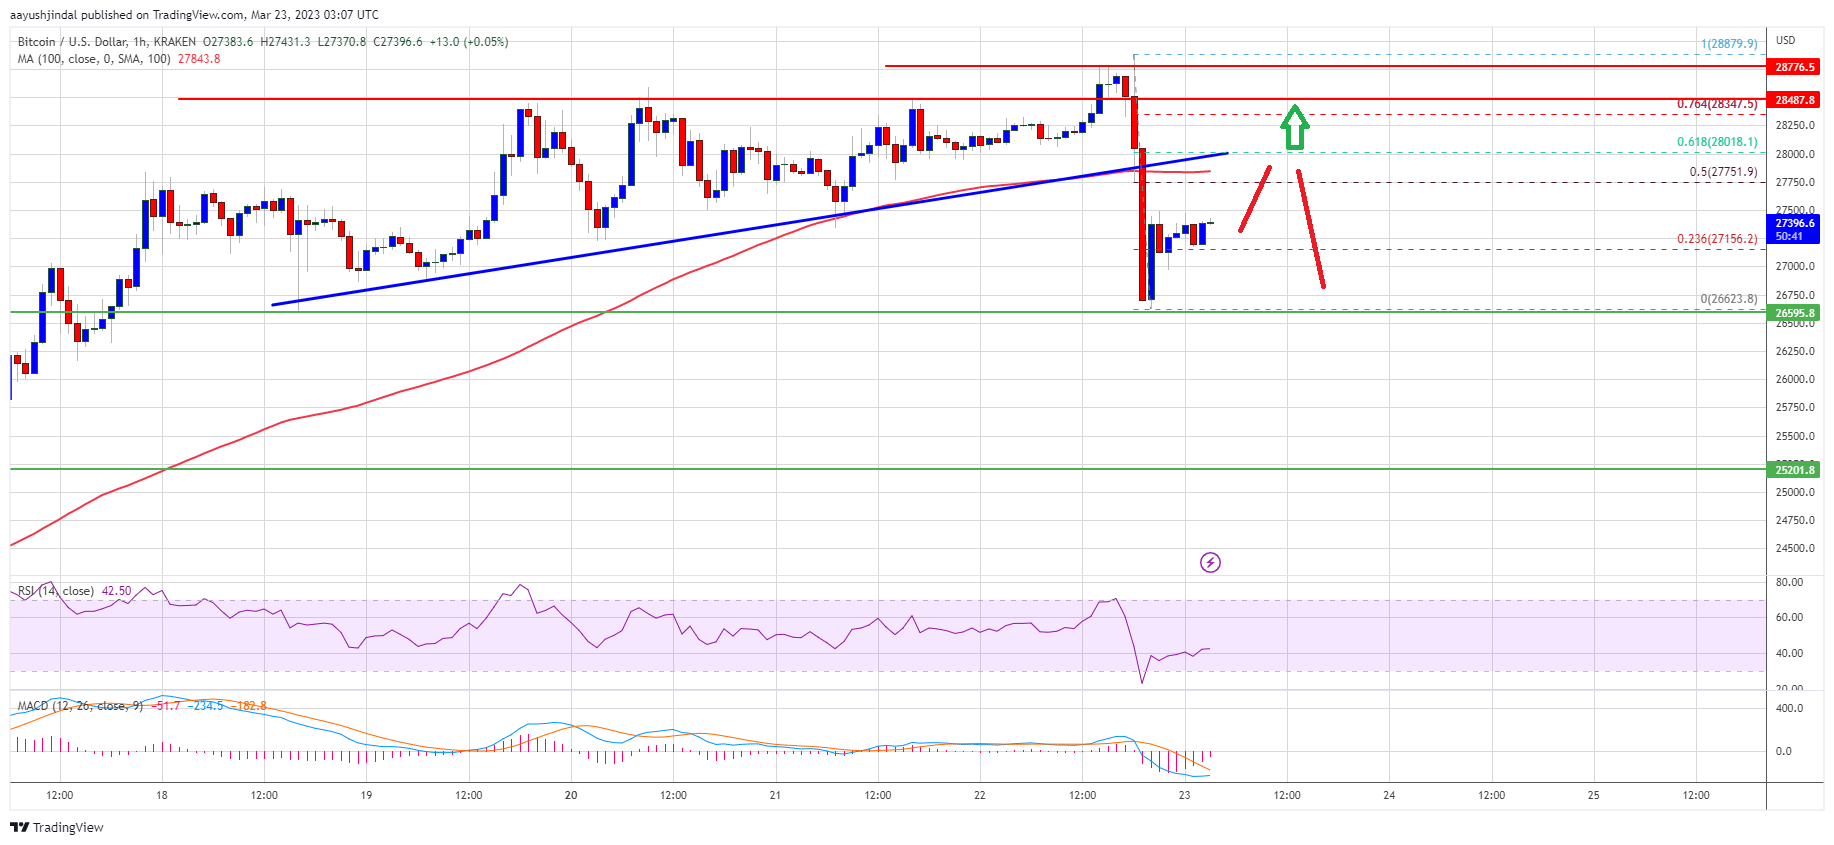Click the 23 date marker on time axis
The width and height of the screenshot is (1834, 845).
tap(1184, 796)
